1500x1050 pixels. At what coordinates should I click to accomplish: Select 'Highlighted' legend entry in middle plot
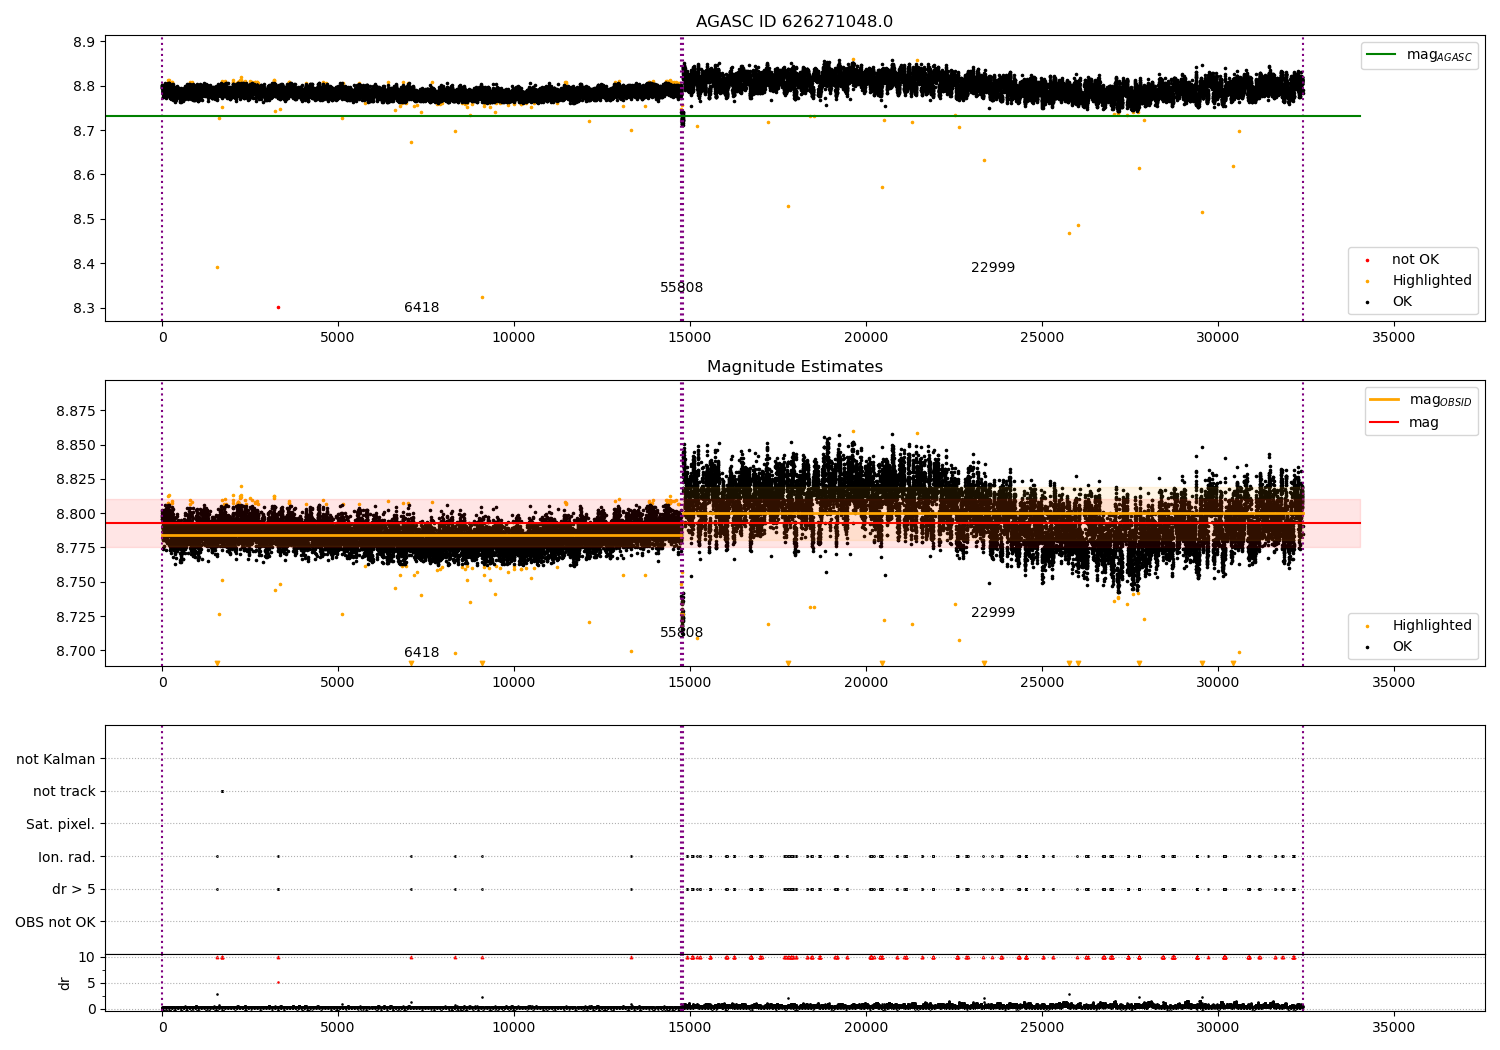click(1432, 626)
